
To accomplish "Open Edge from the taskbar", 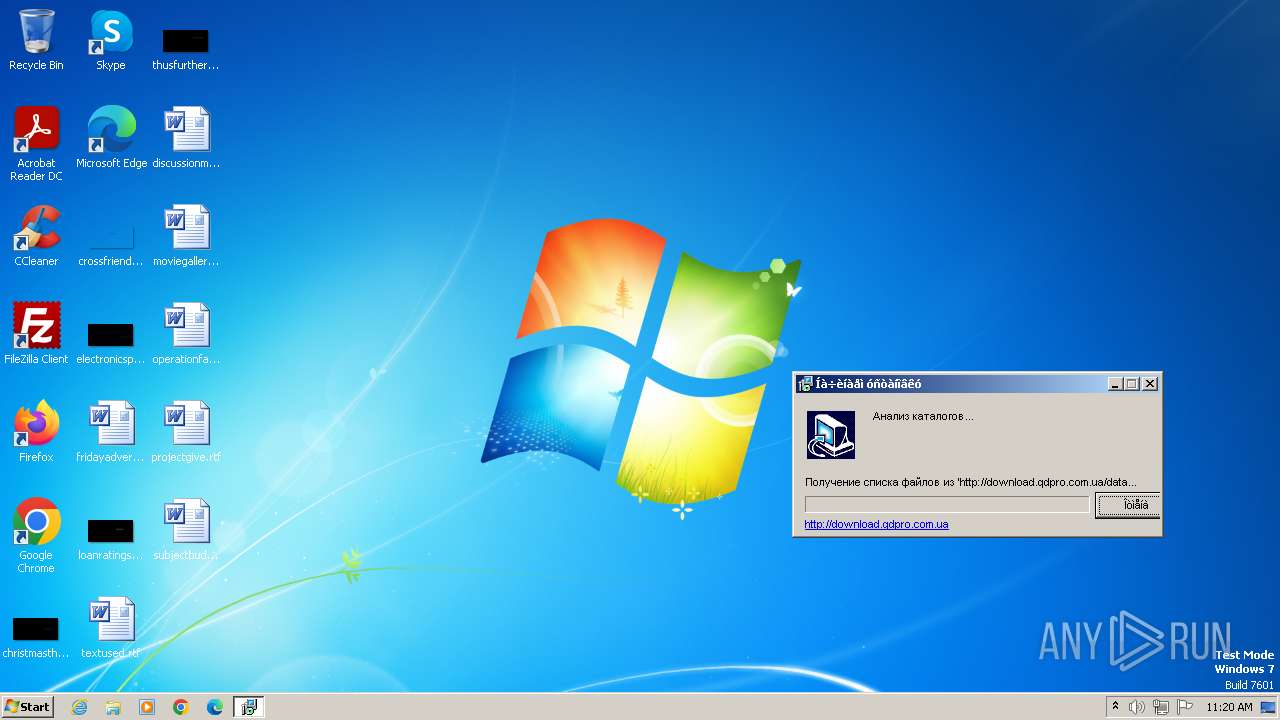I will [x=215, y=707].
